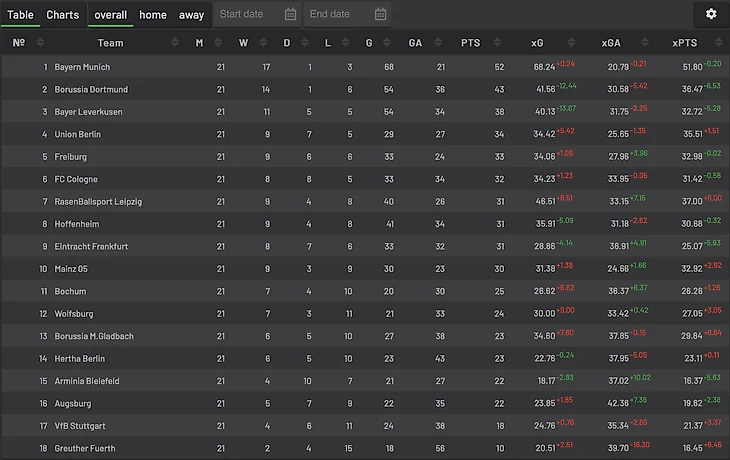
Task: Sort by goals G column arrows
Action: point(386,43)
